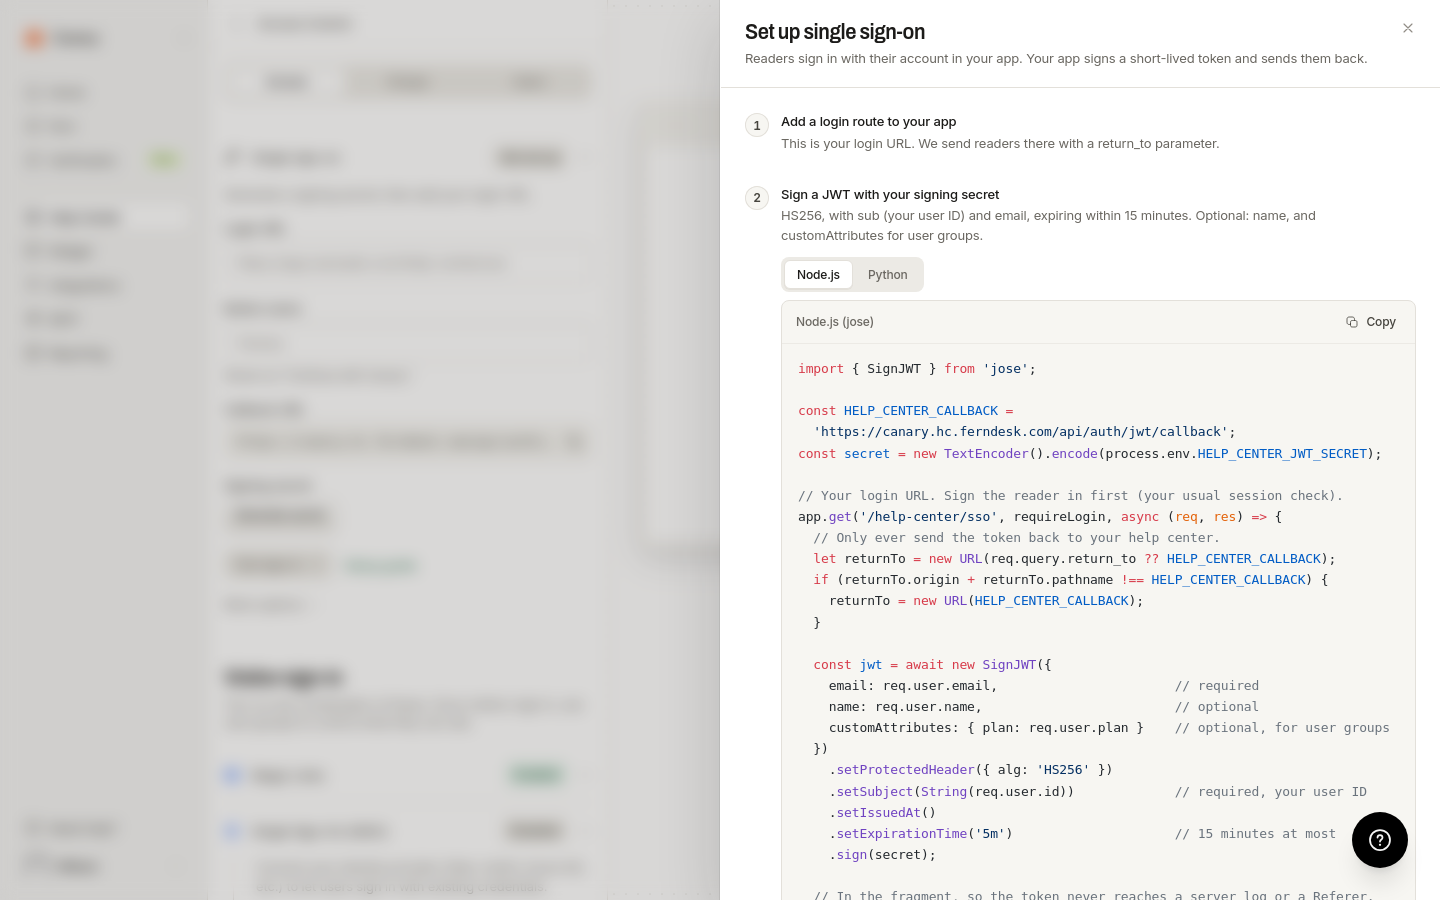The width and height of the screenshot is (1440, 900).
Task: Click the "email: req.user.email" code line
Action: [x=913, y=686]
